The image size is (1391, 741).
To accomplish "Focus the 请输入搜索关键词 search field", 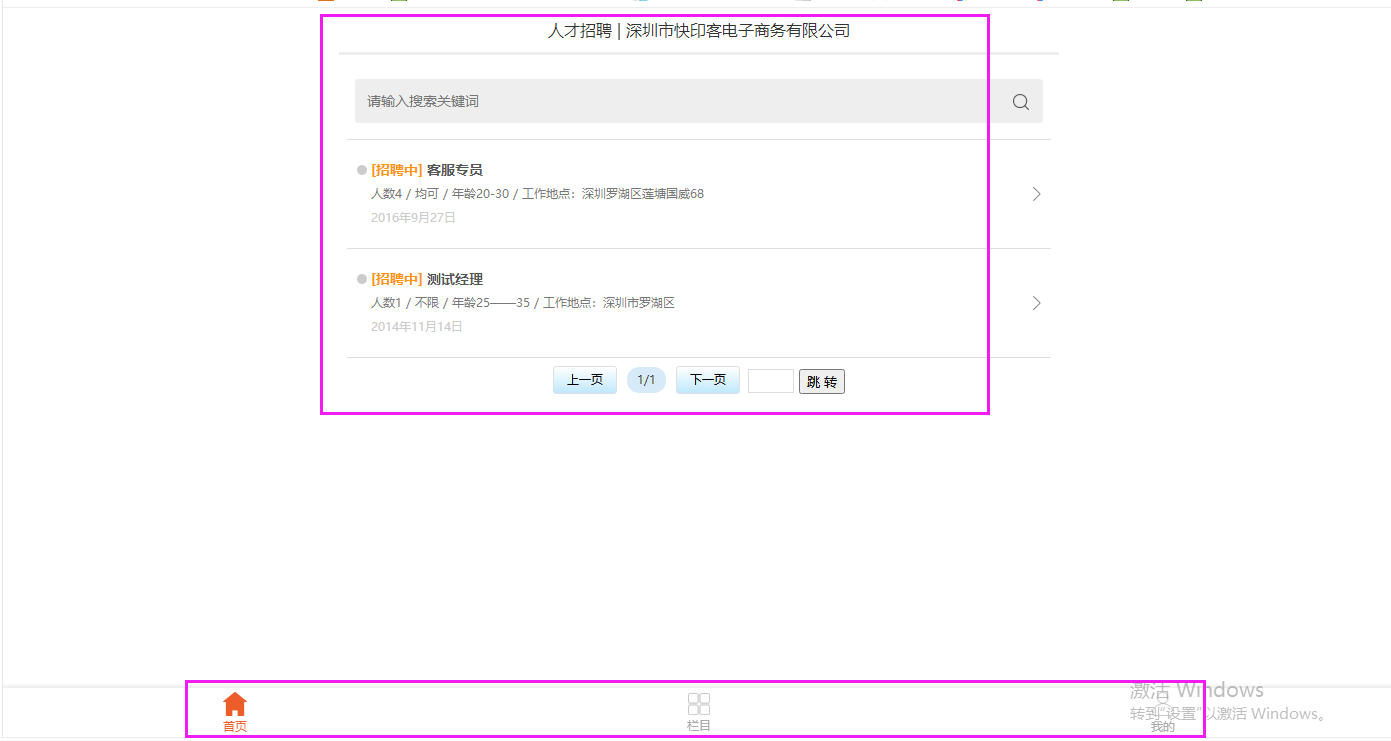I will click(x=680, y=101).
